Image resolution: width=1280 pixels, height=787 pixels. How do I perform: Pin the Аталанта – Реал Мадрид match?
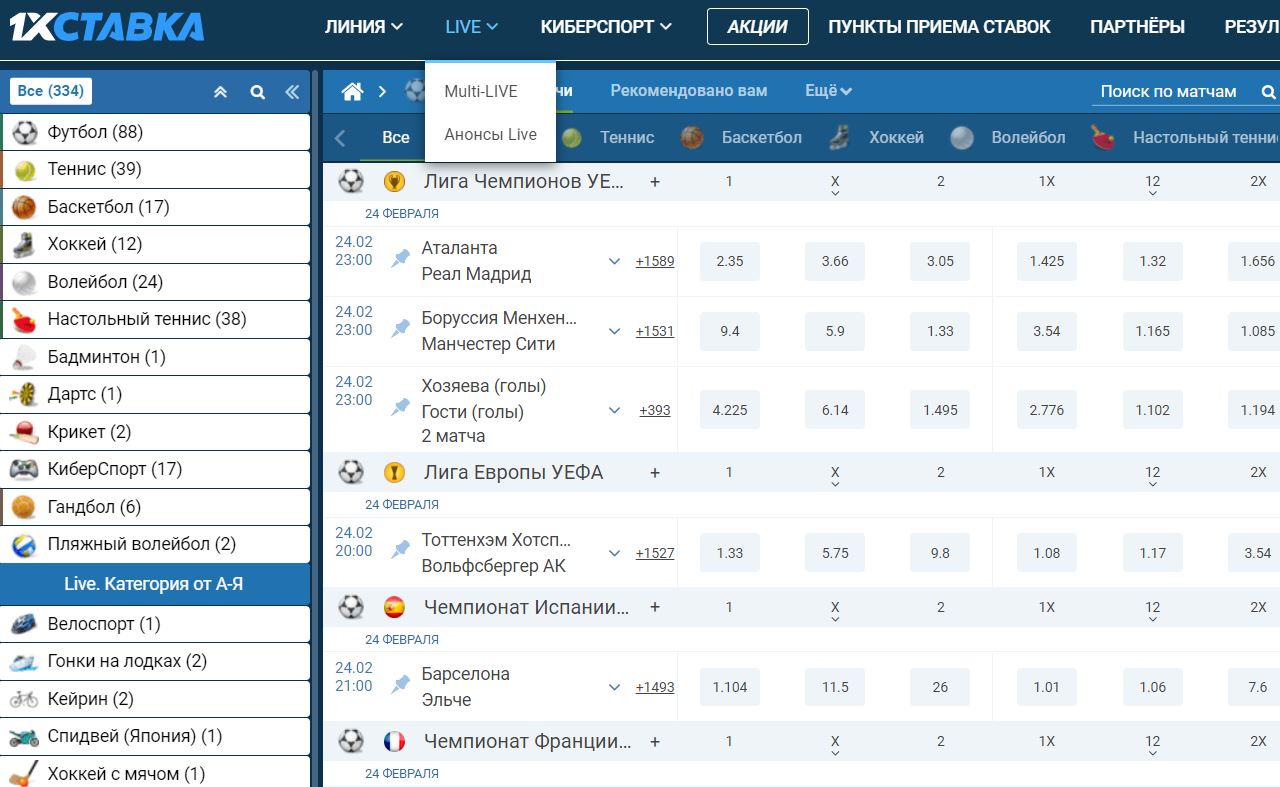[401, 259]
